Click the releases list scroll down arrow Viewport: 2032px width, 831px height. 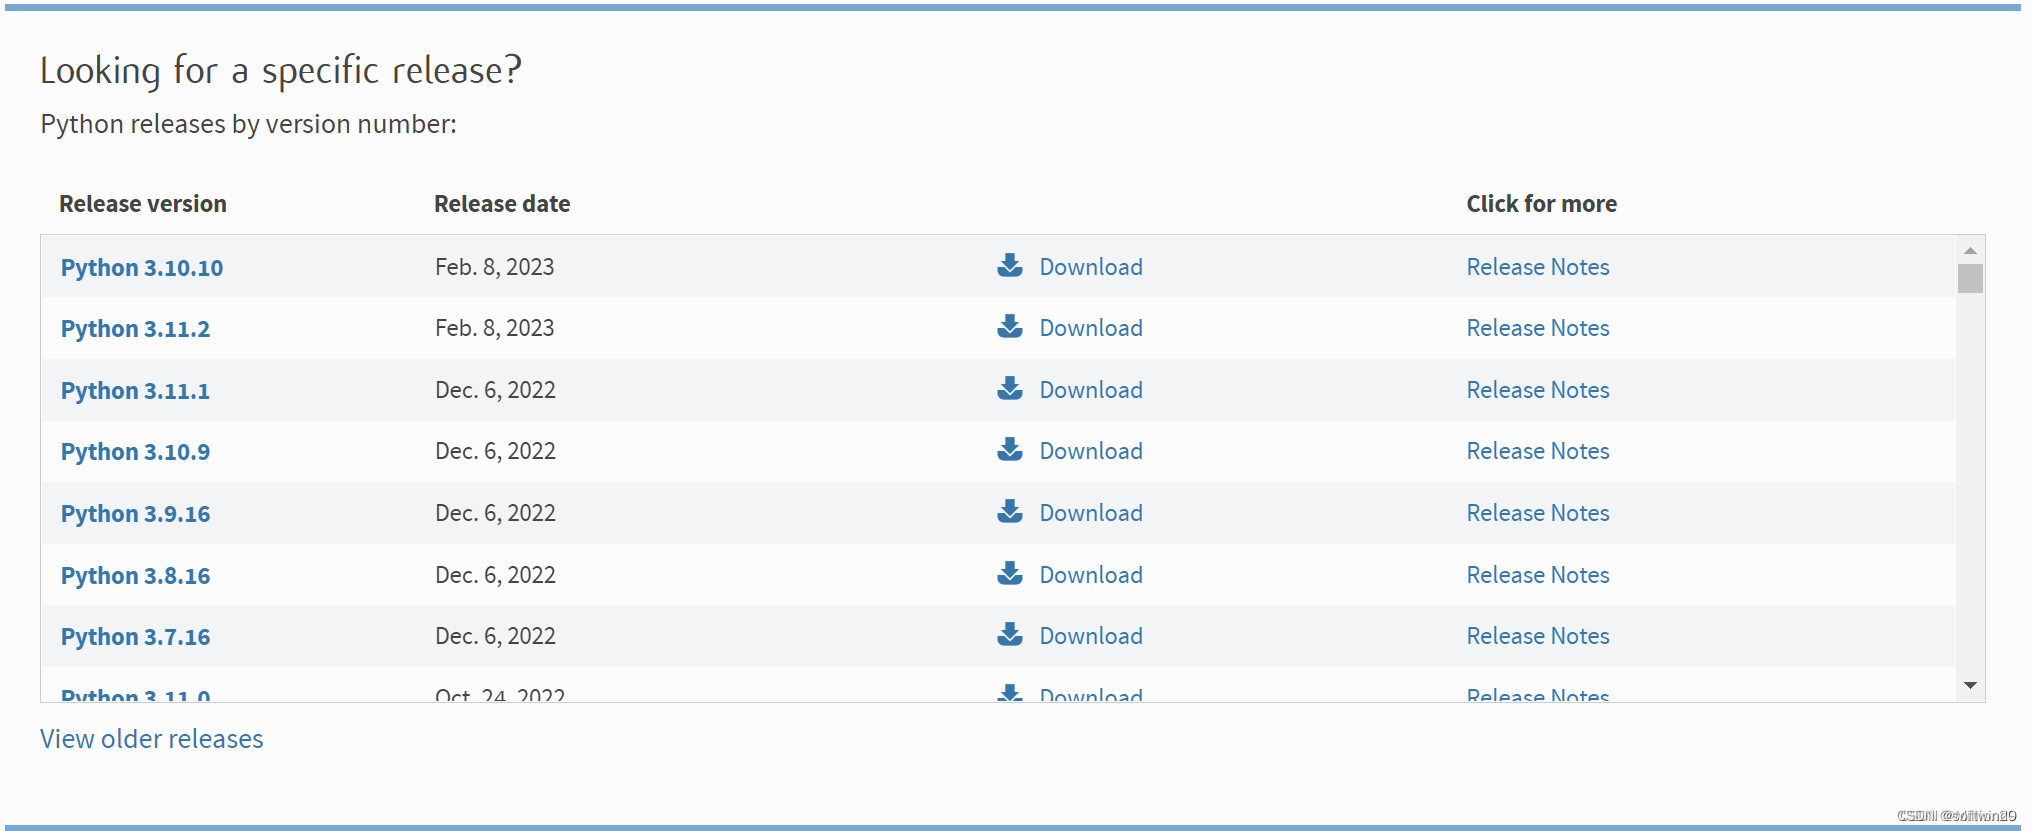pos(1970,686)
